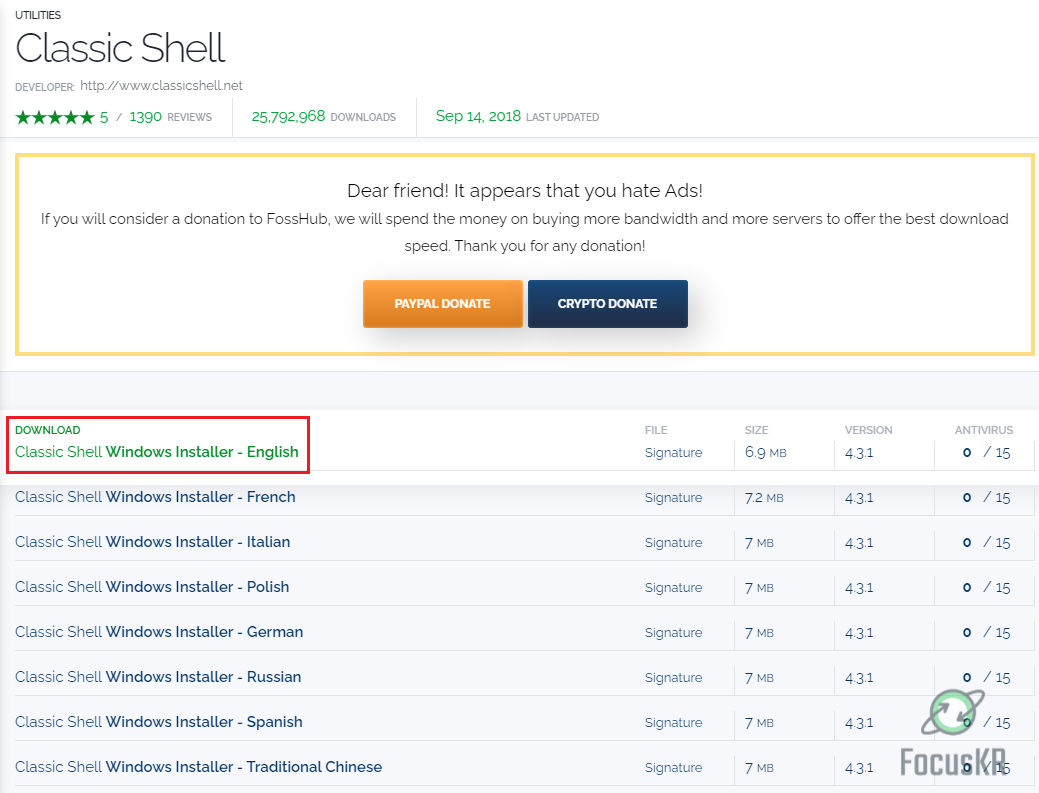The image size is (1039, 793).
Task: Click the 25,792,968 downloads count
Action: [323, 117]
